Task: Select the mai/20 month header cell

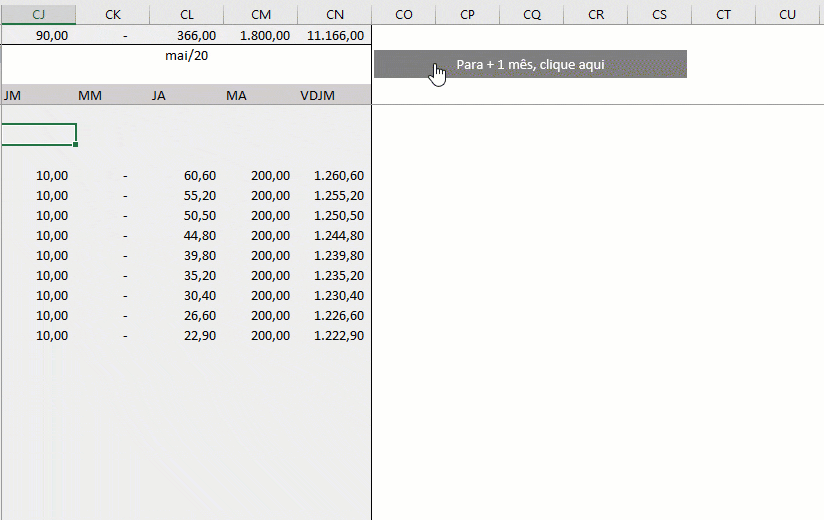Action: 186,56
